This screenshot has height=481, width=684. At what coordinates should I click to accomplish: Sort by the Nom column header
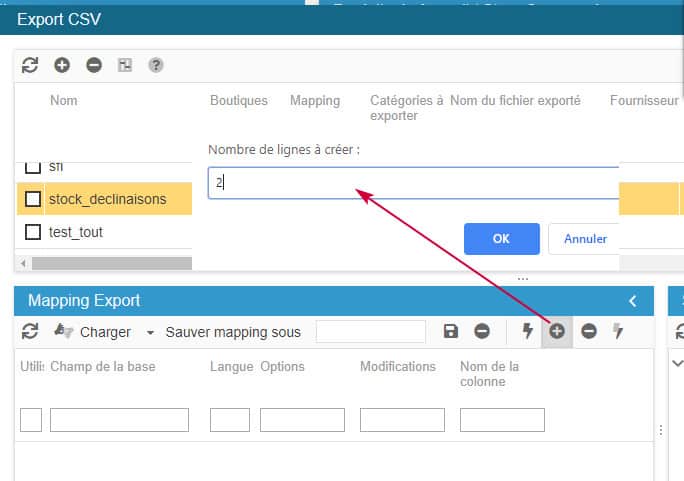[63, 101]
